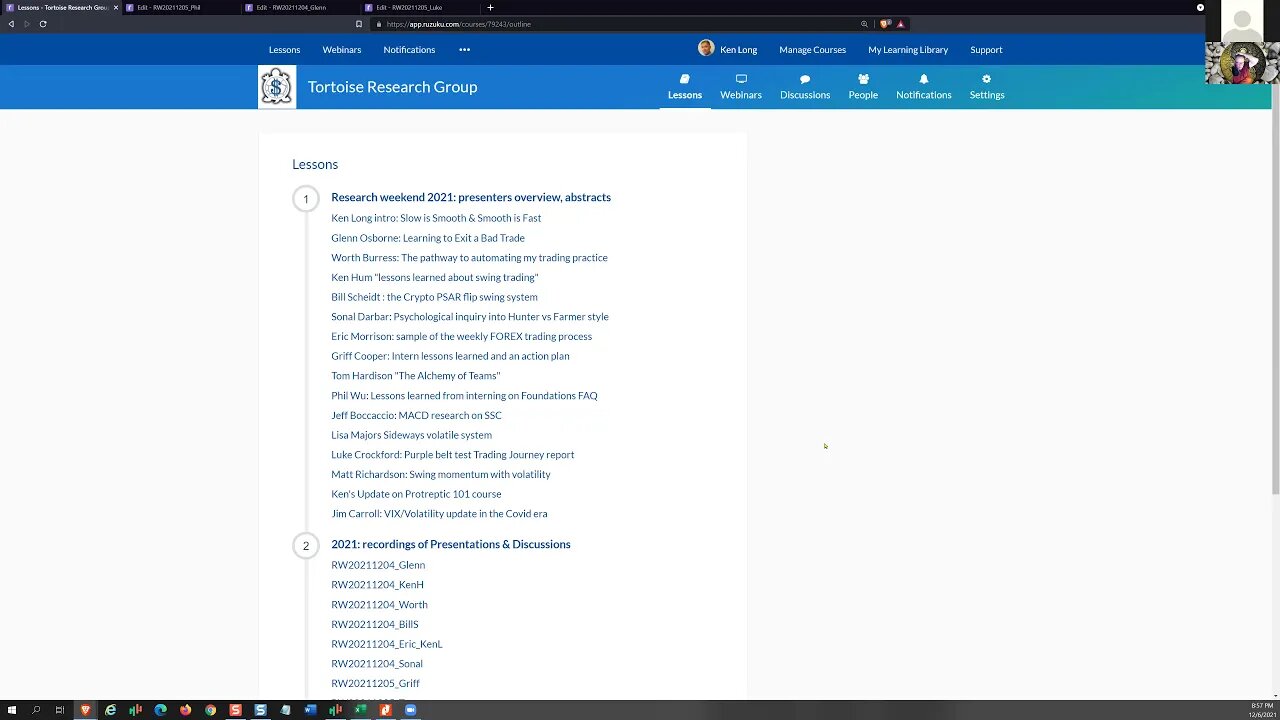Open Notifications in the top menu
The height and width of the screenshot is (720, 1280).
click(409, 49)
